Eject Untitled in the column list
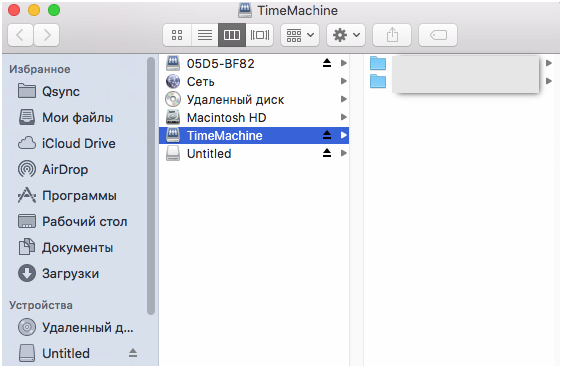The width and height of the screenshot is (562, 368). [x=327, y=153]
